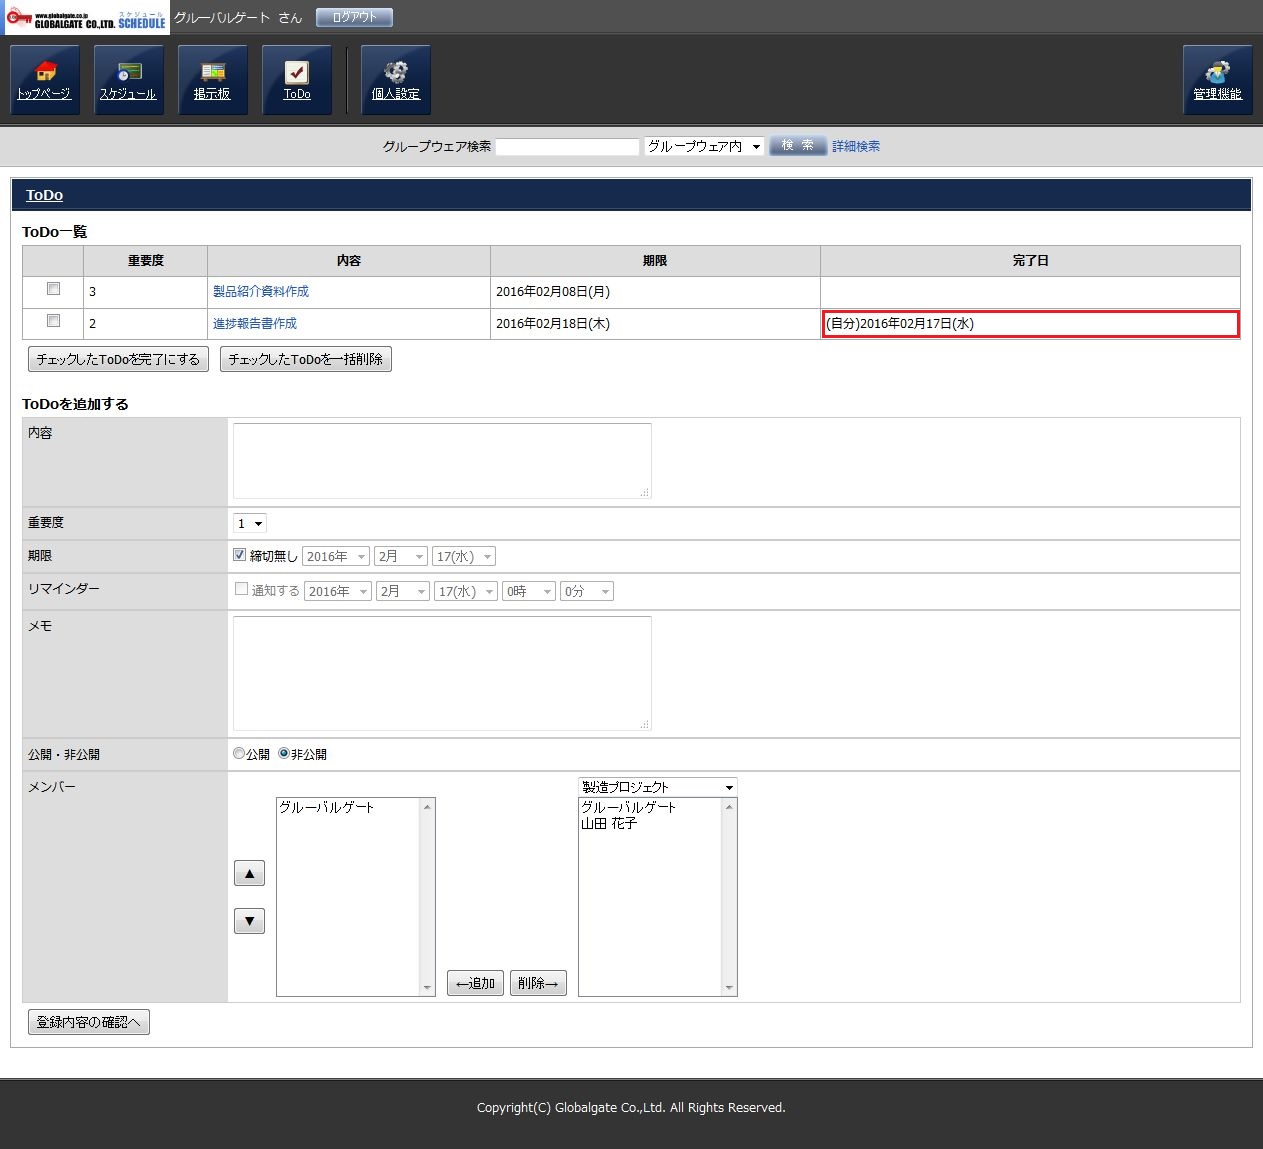Open the 進捗報告書作成 ToDo link
Image resolution: width=1263 pixels, height=1149 pixels.
[255, 323]
